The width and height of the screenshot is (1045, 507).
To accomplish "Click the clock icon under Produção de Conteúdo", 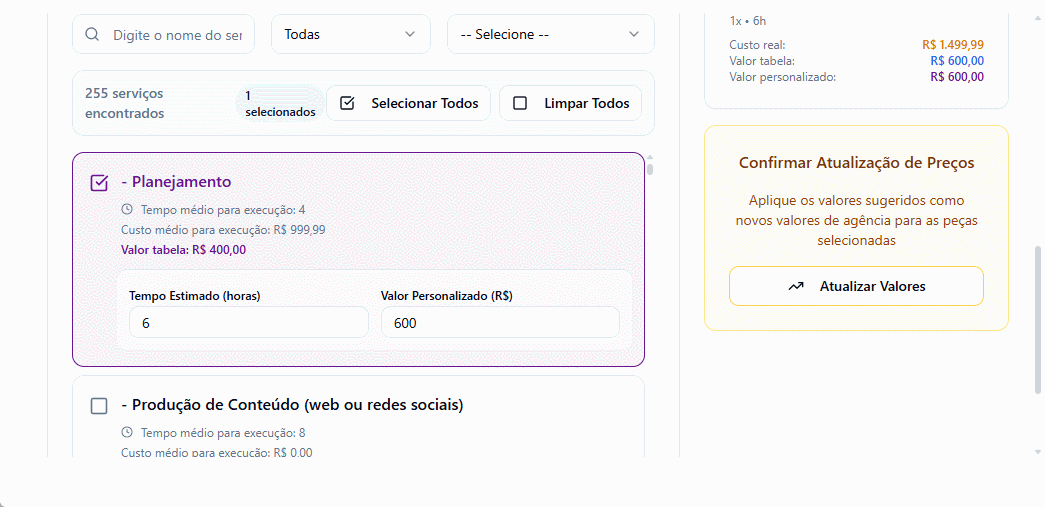I will point(127,433).
